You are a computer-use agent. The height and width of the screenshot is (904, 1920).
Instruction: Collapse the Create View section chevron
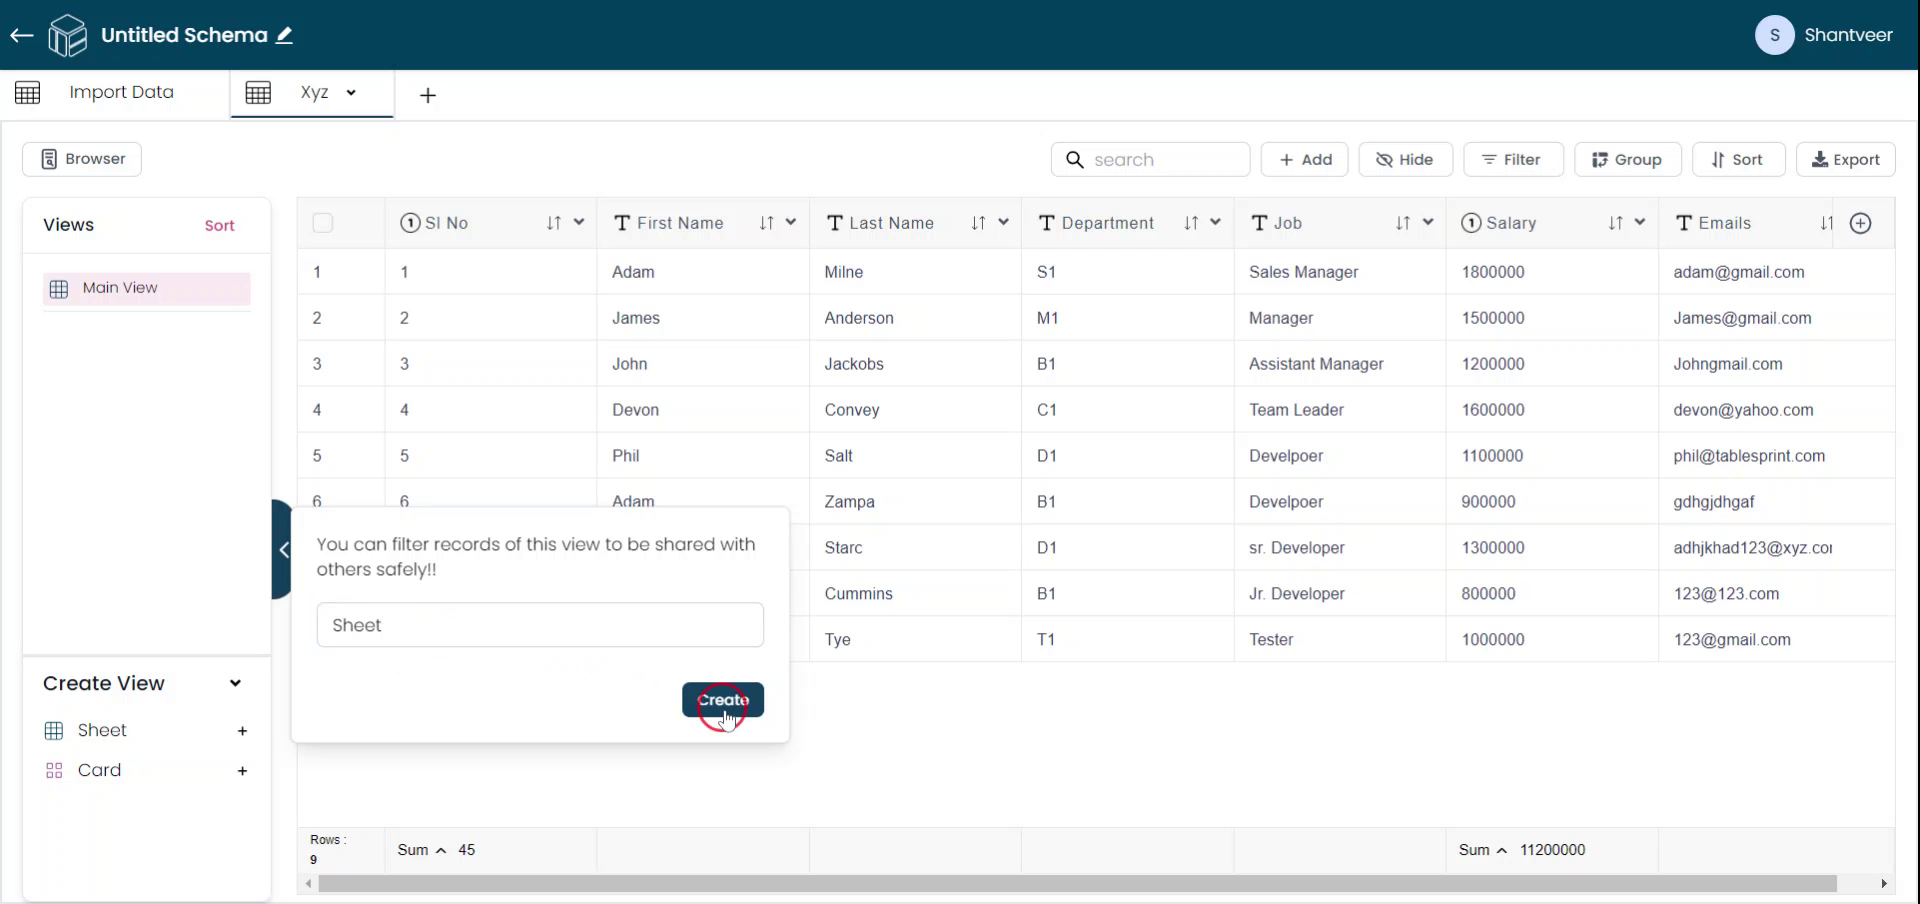235,684
